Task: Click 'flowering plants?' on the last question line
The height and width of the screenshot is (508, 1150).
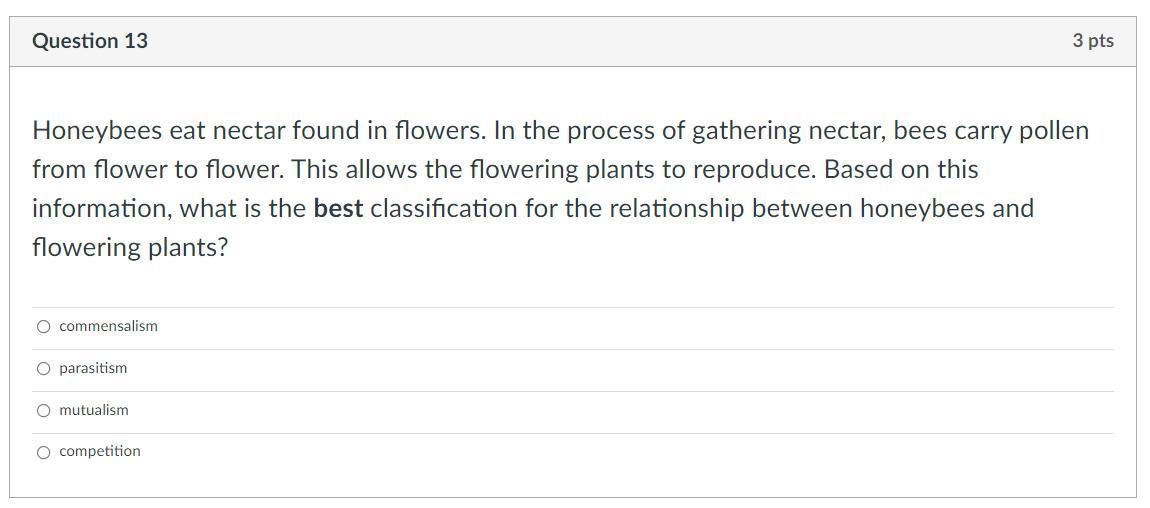Action: pyautogui.click(x=131, y=248)
